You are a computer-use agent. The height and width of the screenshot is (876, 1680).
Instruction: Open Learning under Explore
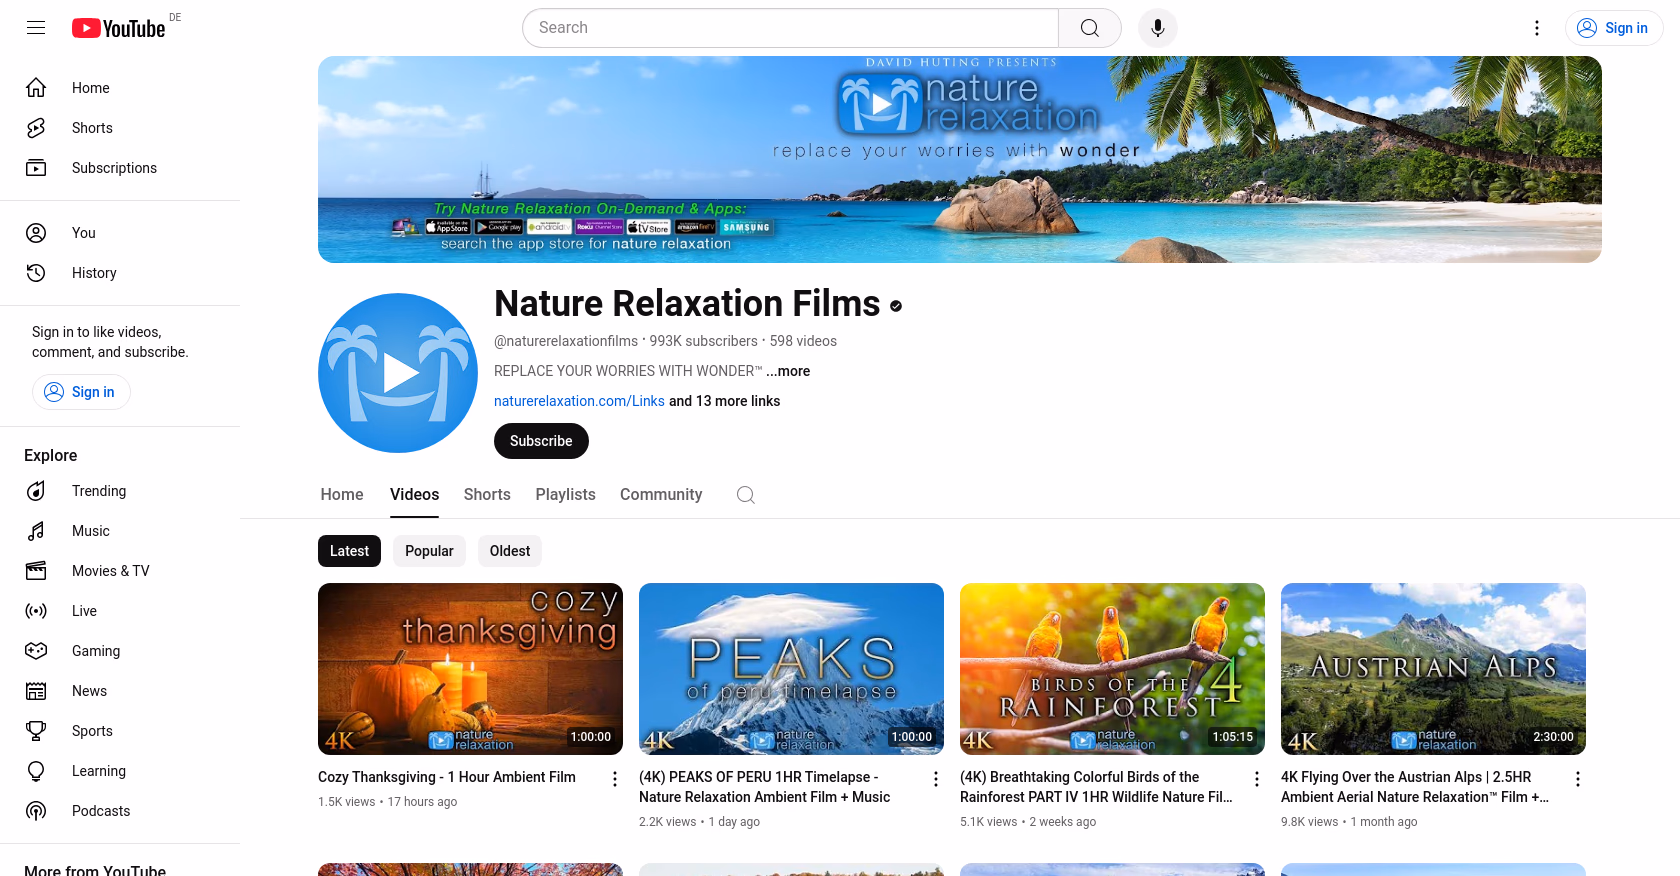click(120, 771)
